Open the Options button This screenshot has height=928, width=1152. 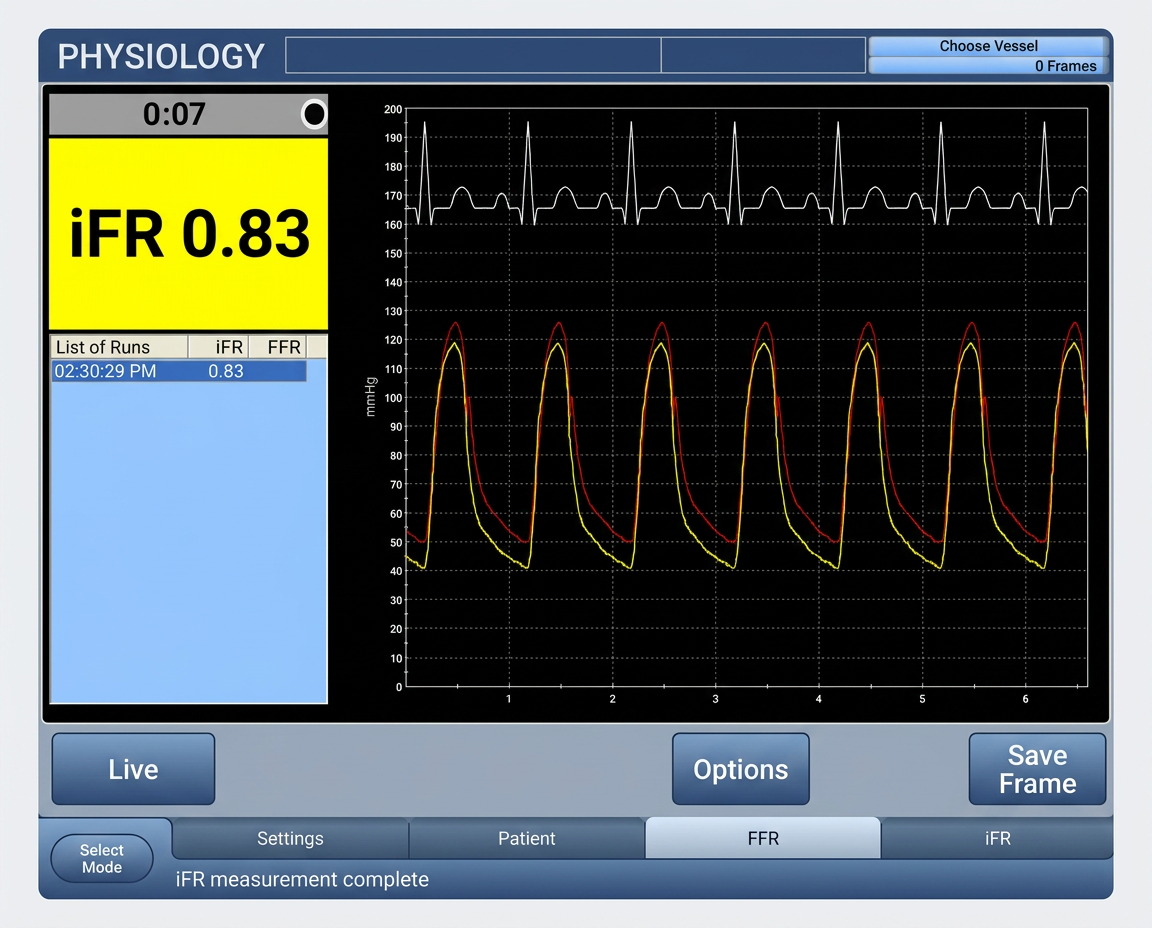(741, 769)
